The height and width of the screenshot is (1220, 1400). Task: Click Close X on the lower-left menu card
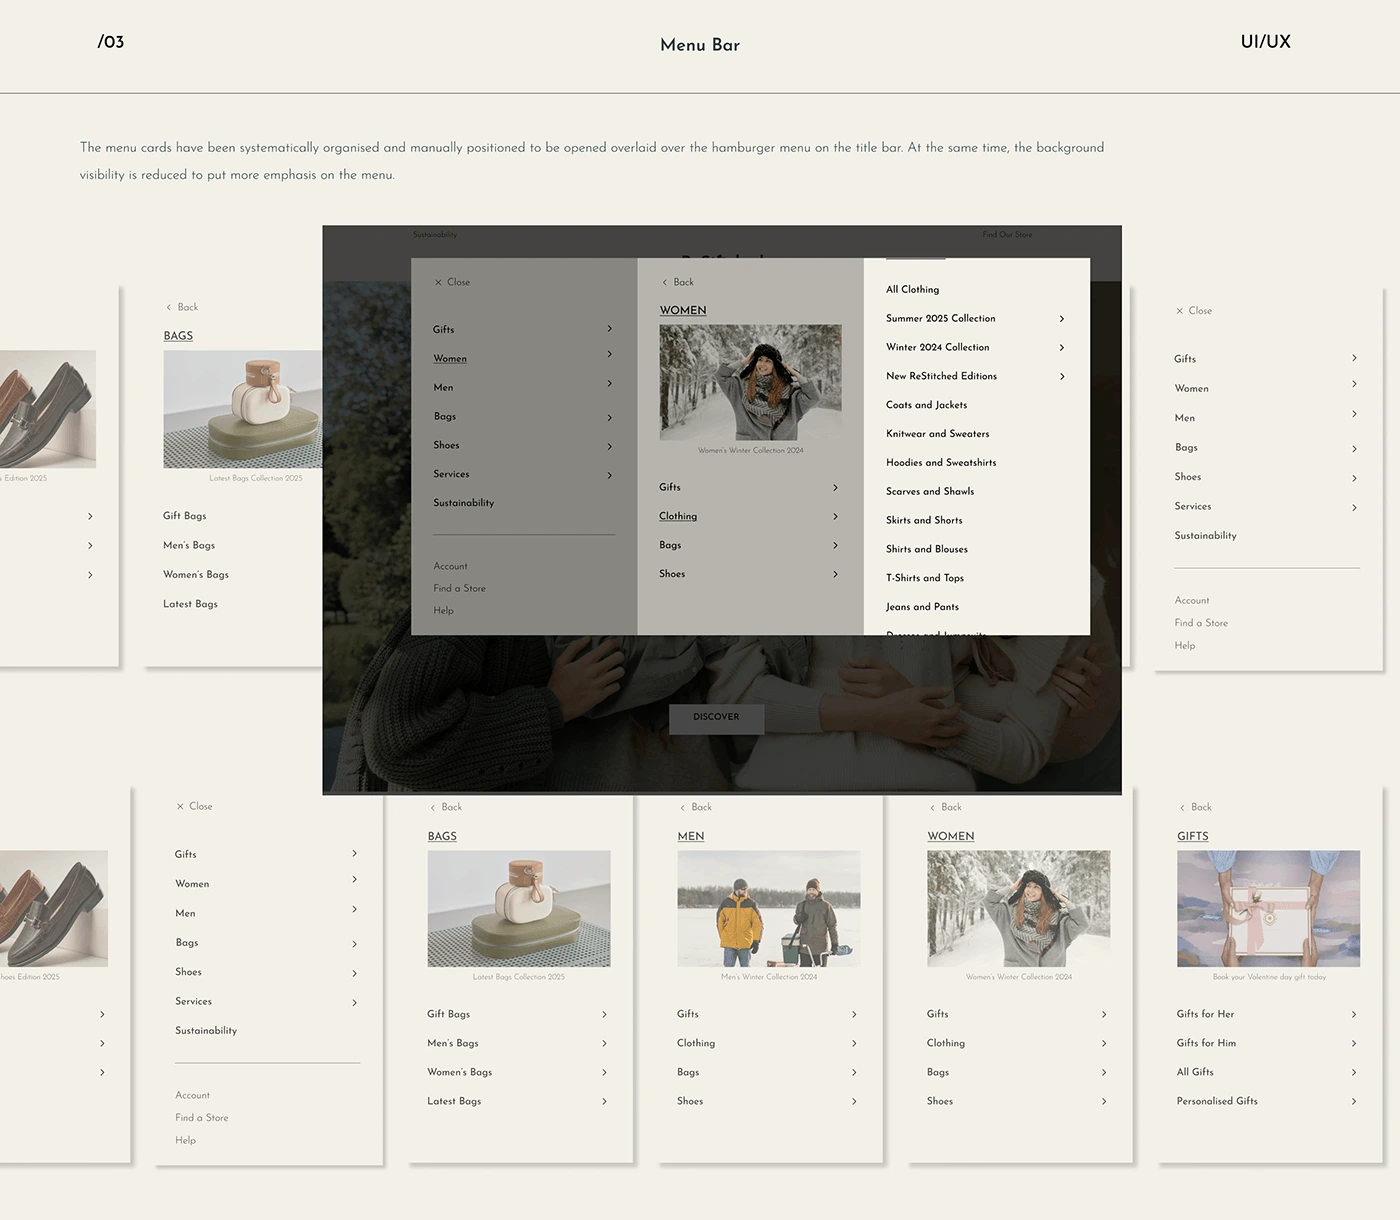point(180,806)
